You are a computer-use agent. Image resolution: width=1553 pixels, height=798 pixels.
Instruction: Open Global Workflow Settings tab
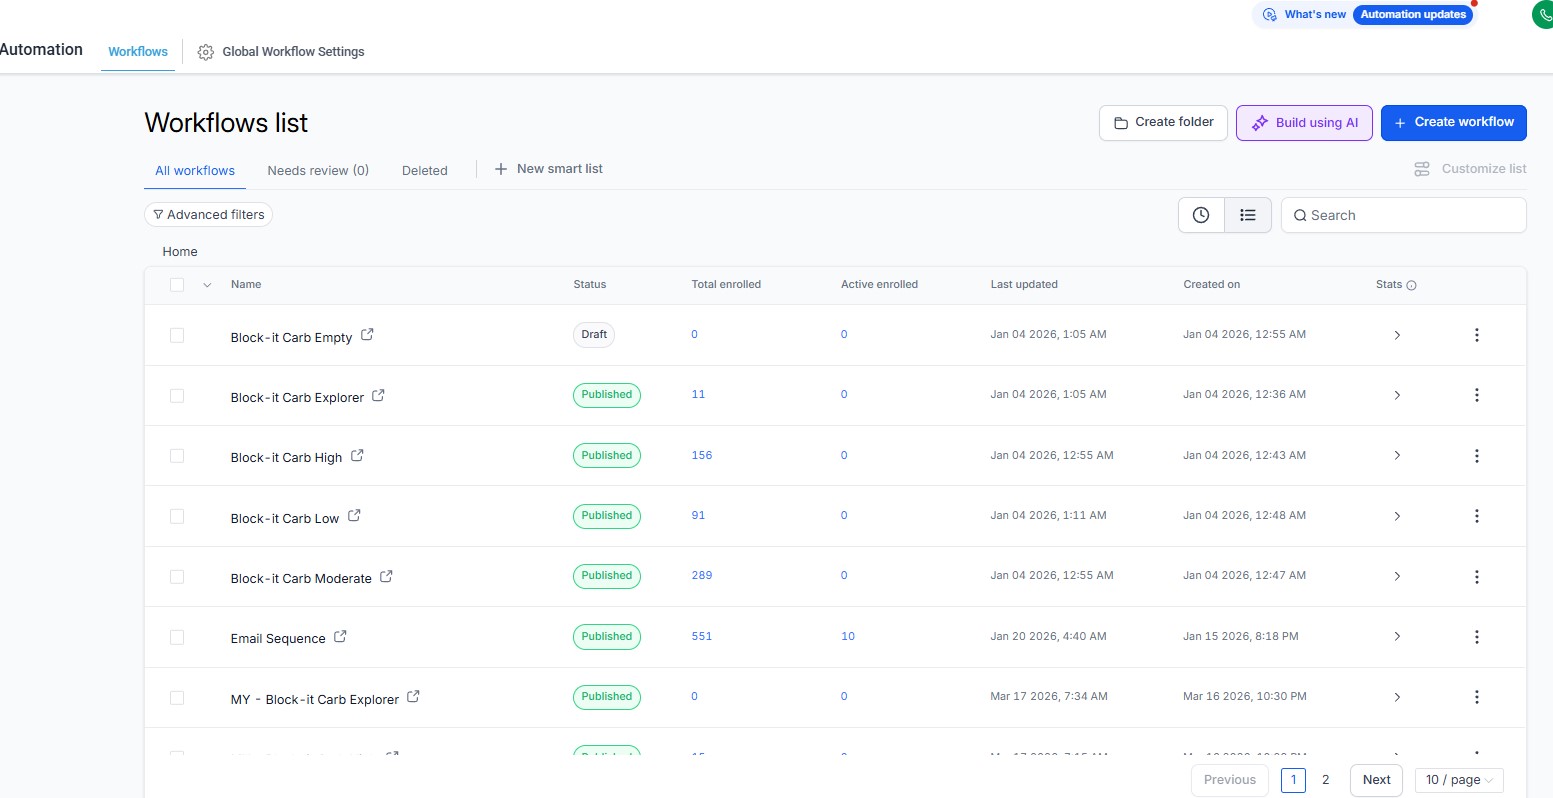(281, 52)
